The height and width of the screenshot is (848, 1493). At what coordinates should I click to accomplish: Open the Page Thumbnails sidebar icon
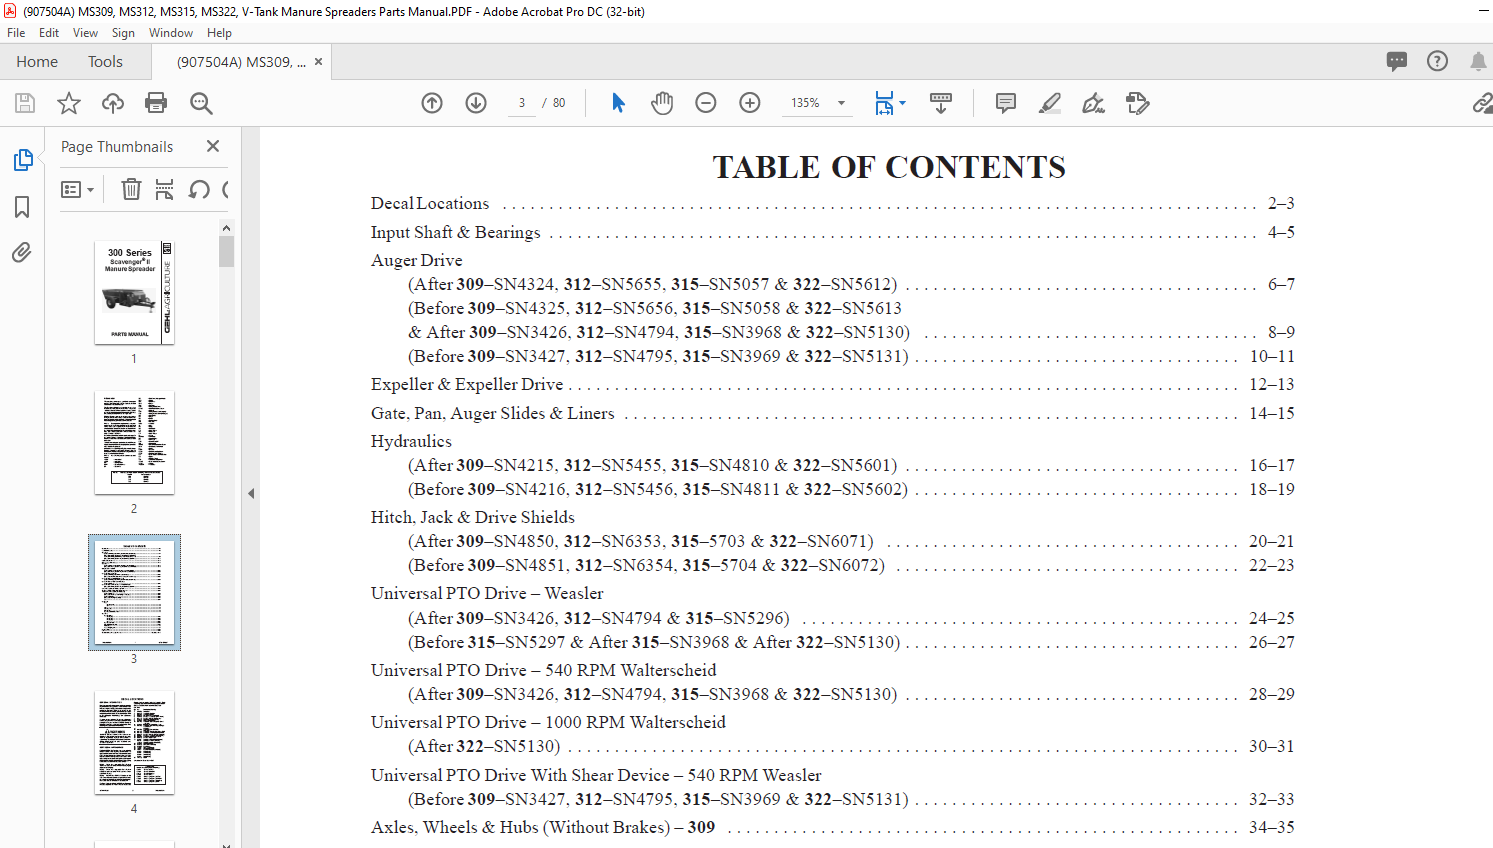coord(22,160)
